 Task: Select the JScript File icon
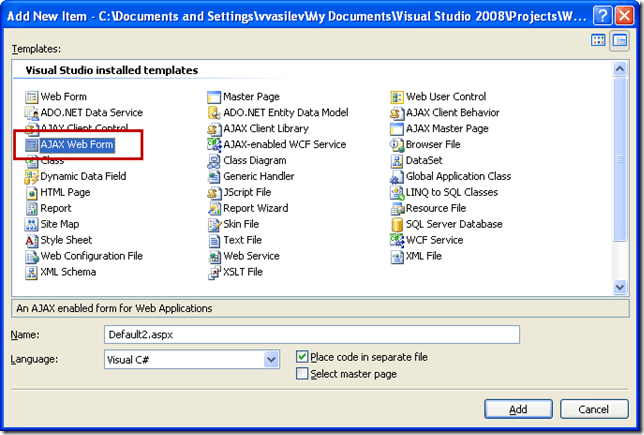214,193
